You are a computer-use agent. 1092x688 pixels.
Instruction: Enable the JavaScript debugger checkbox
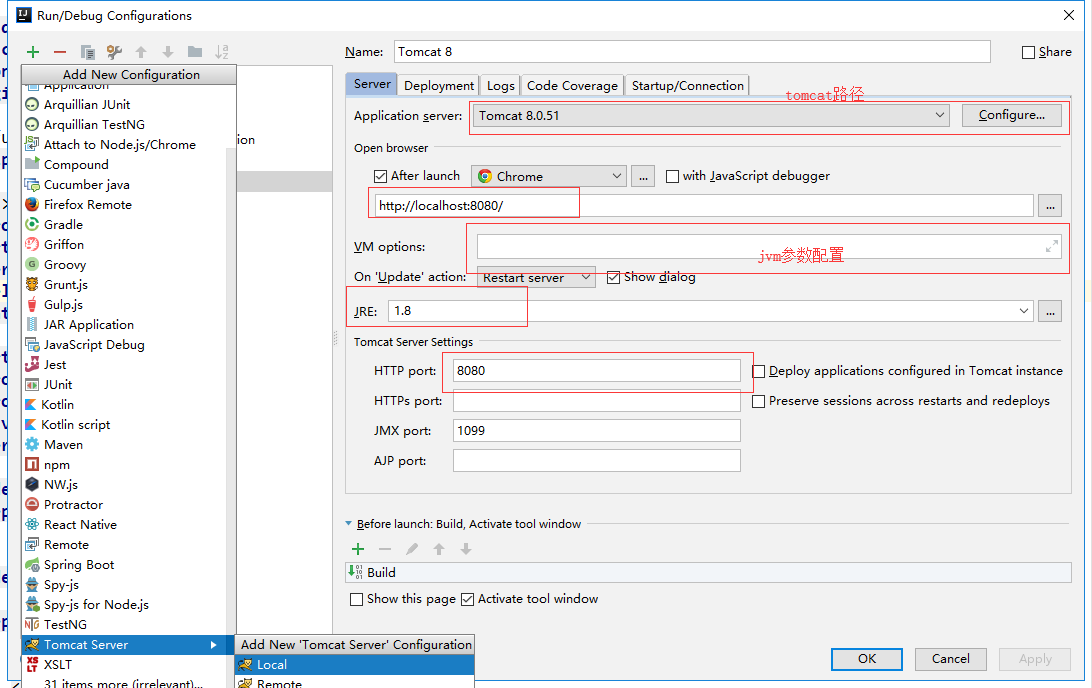[672, 176]
